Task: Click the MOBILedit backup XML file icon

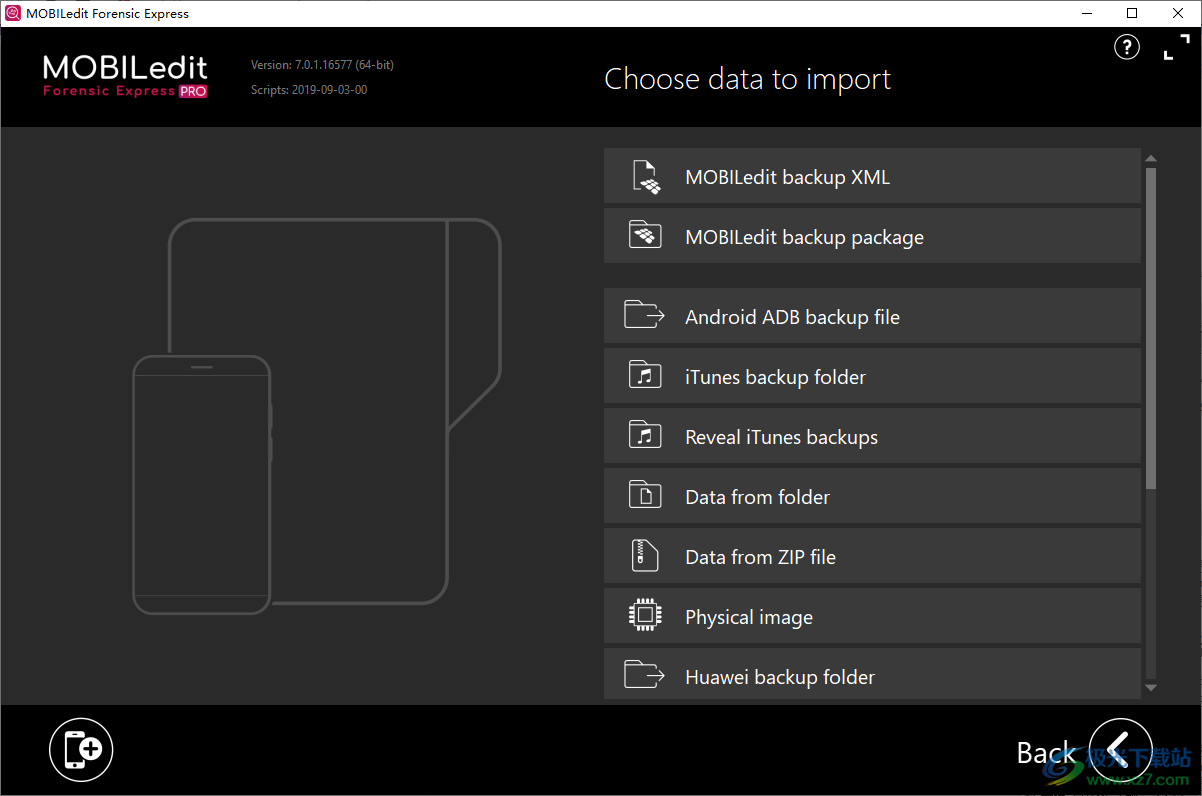Action: (x=646, y=177)
